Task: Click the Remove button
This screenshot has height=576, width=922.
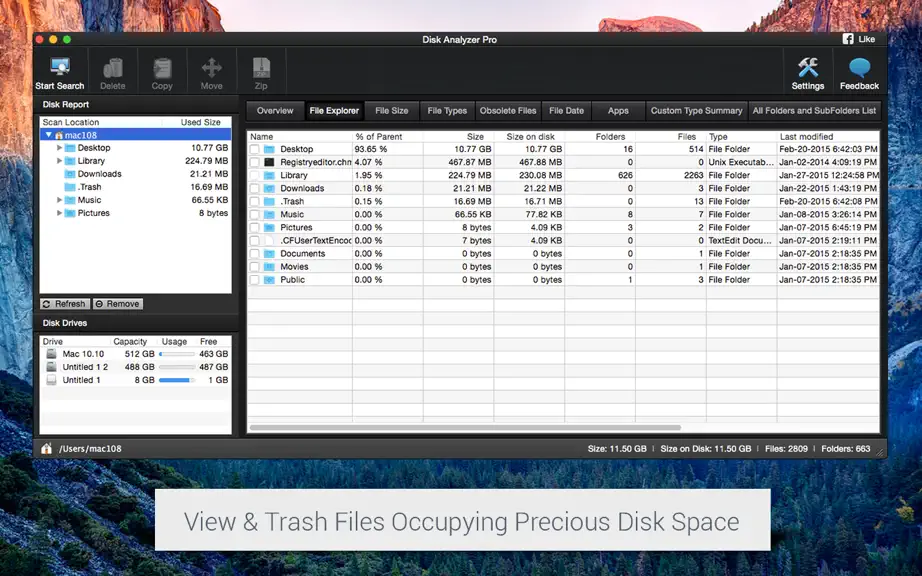Action: click(x=118, y=304)
